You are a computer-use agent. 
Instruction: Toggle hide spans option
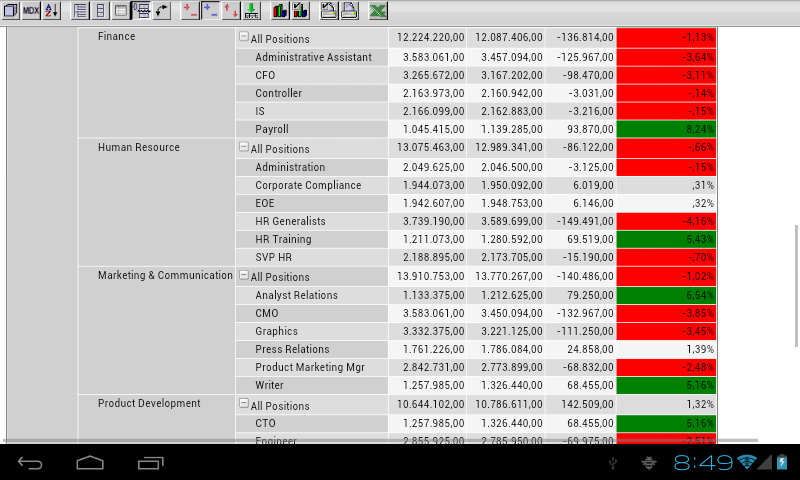click(101, 10)
